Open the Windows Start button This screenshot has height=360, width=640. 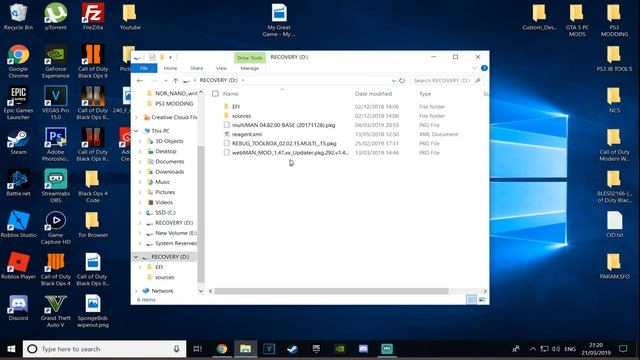[x=11, y=349]
